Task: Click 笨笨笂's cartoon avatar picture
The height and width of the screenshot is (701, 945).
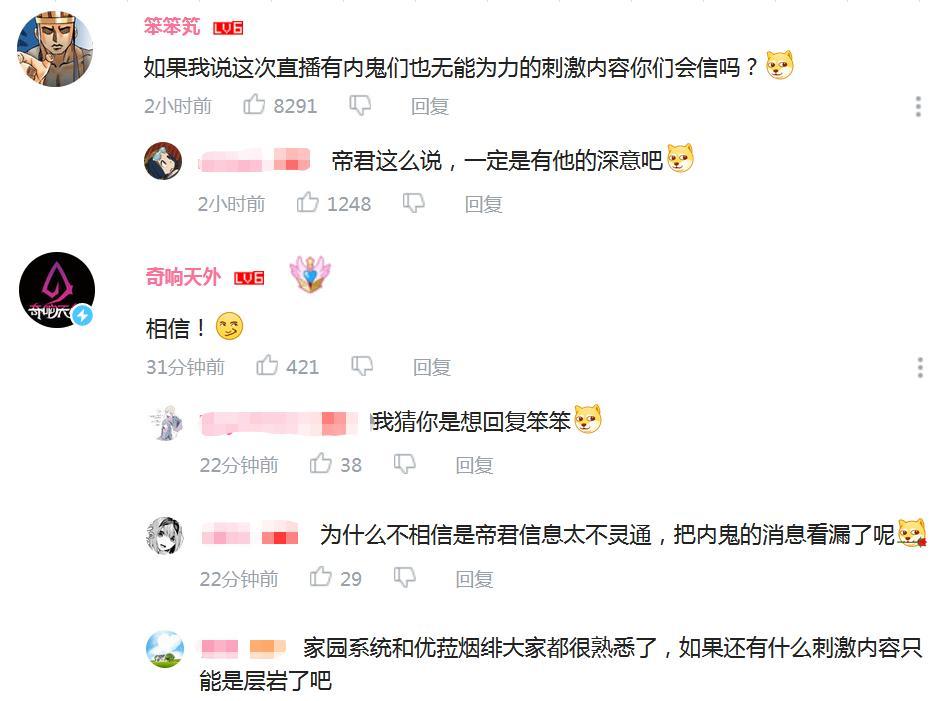Action: coord(55,49)
